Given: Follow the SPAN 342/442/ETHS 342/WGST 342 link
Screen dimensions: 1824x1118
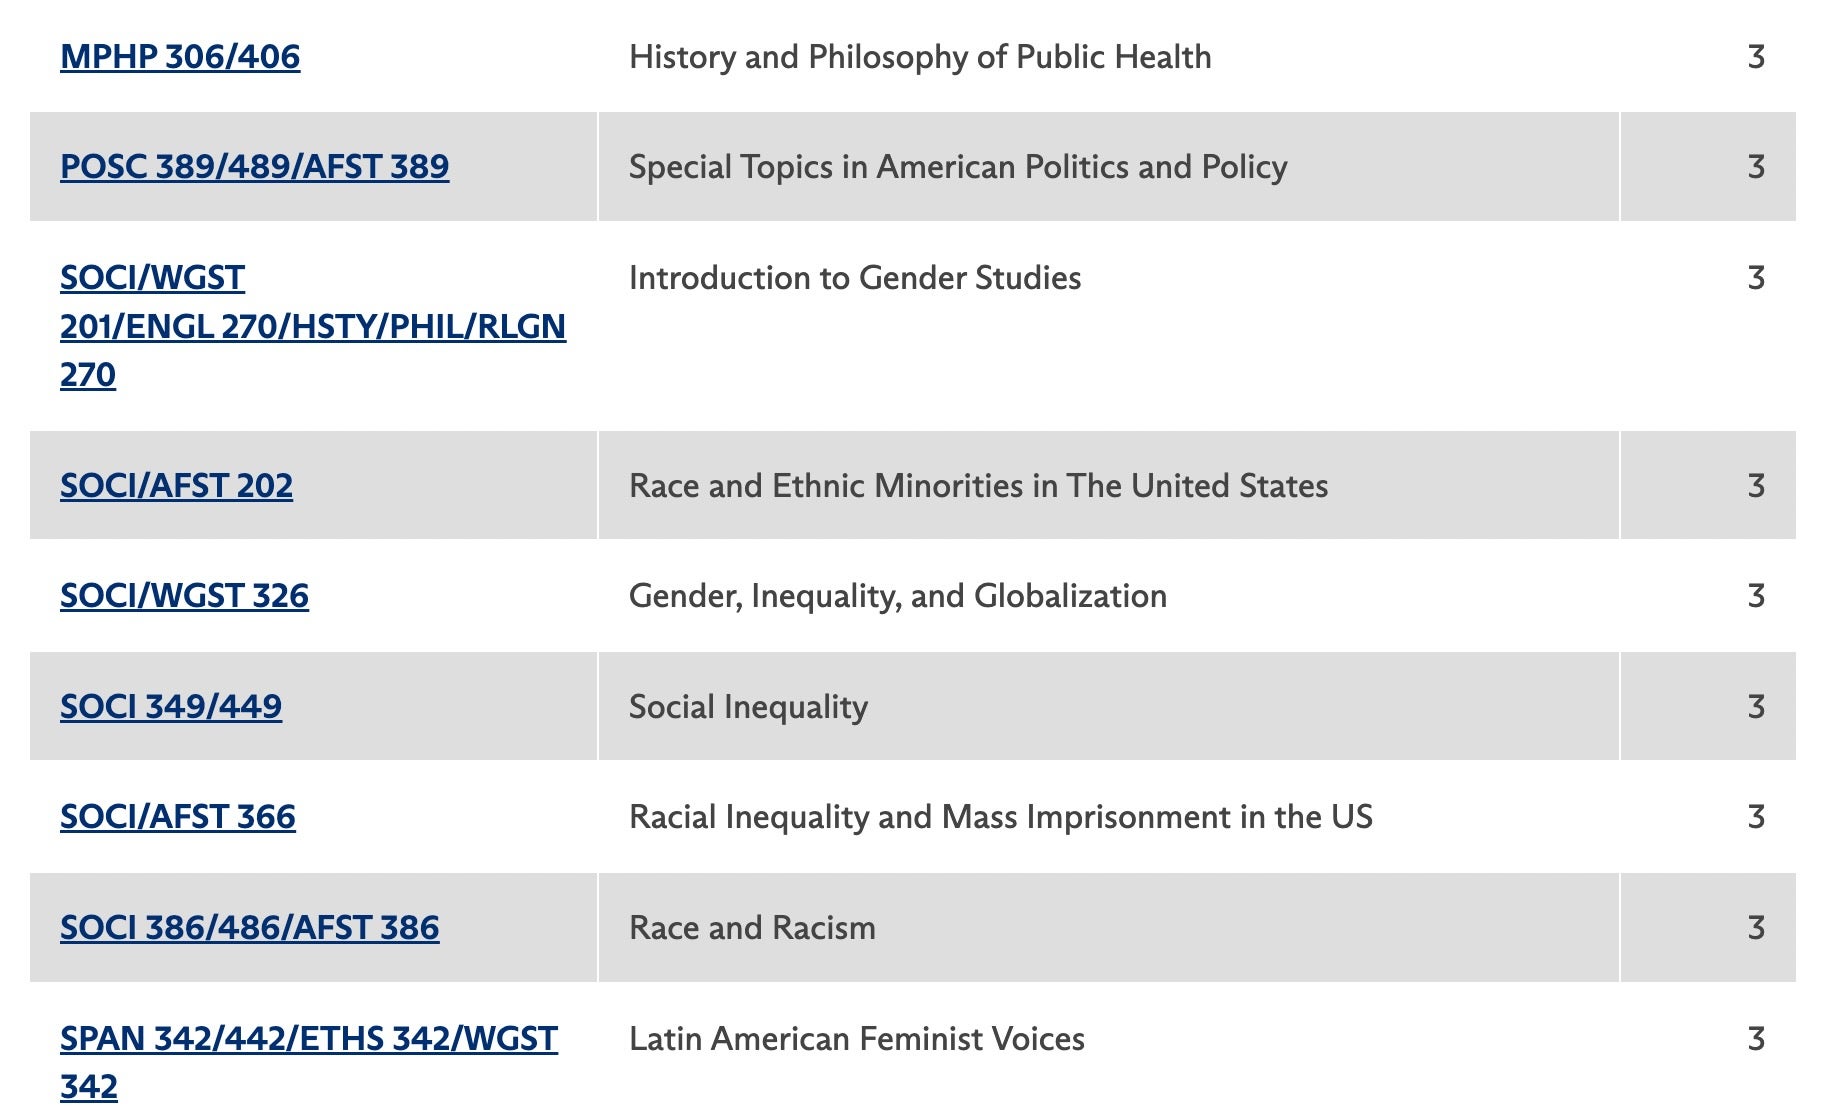Looking at the screenshot, I should pos(308,1039).
